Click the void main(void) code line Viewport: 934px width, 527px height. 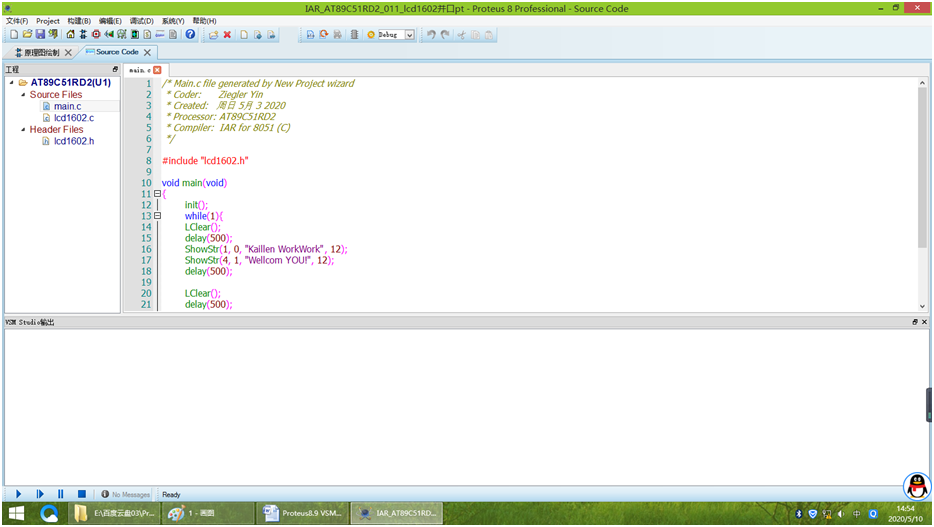194,183
